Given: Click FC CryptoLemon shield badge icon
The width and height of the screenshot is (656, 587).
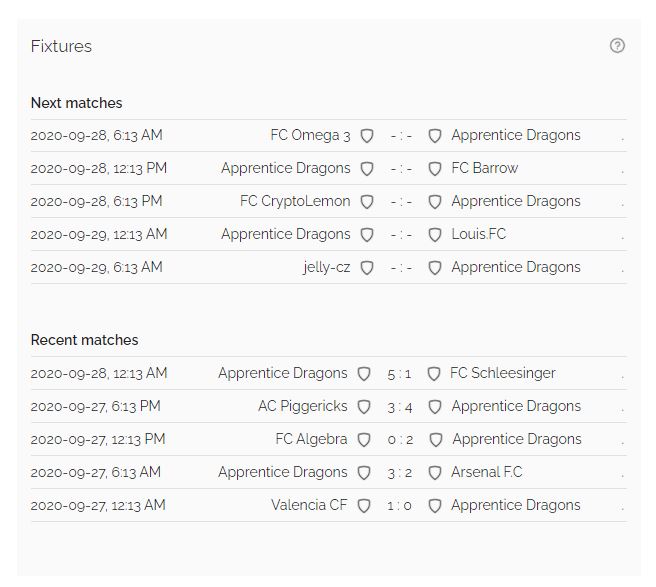Looking at the screenshot, I should (x=367, y=202).
